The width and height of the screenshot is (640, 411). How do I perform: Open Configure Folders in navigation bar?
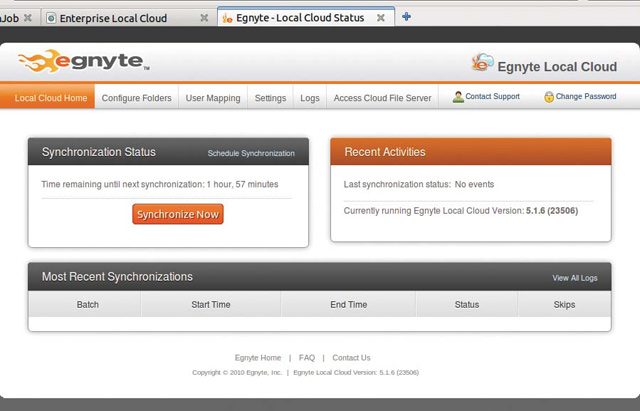(x=136, y=98)
